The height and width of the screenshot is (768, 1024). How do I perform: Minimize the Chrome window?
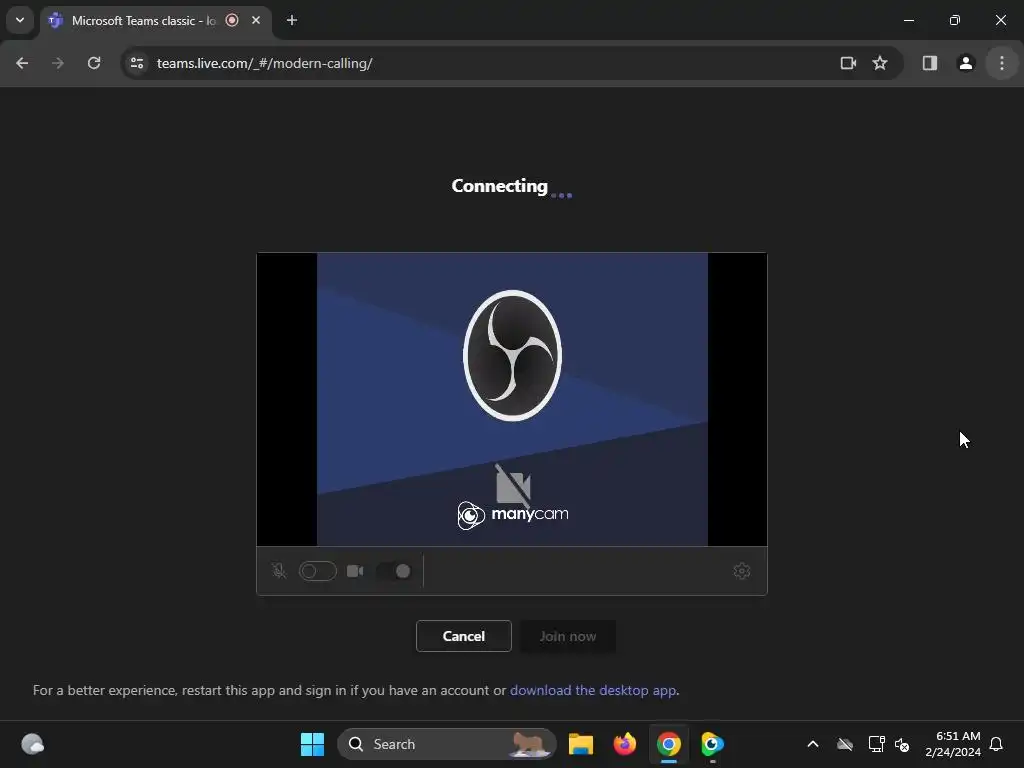[x=908, y=20]
